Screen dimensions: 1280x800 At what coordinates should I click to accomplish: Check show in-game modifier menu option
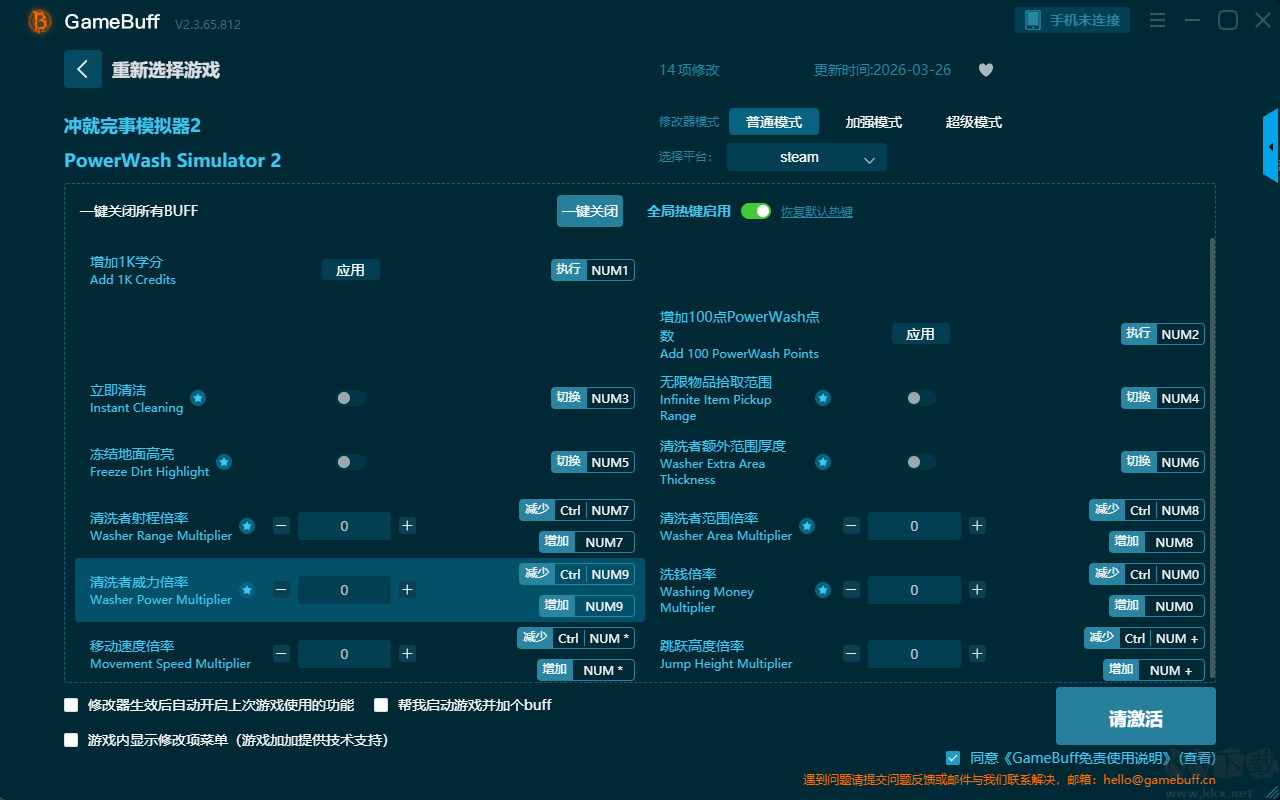[71, 741]
